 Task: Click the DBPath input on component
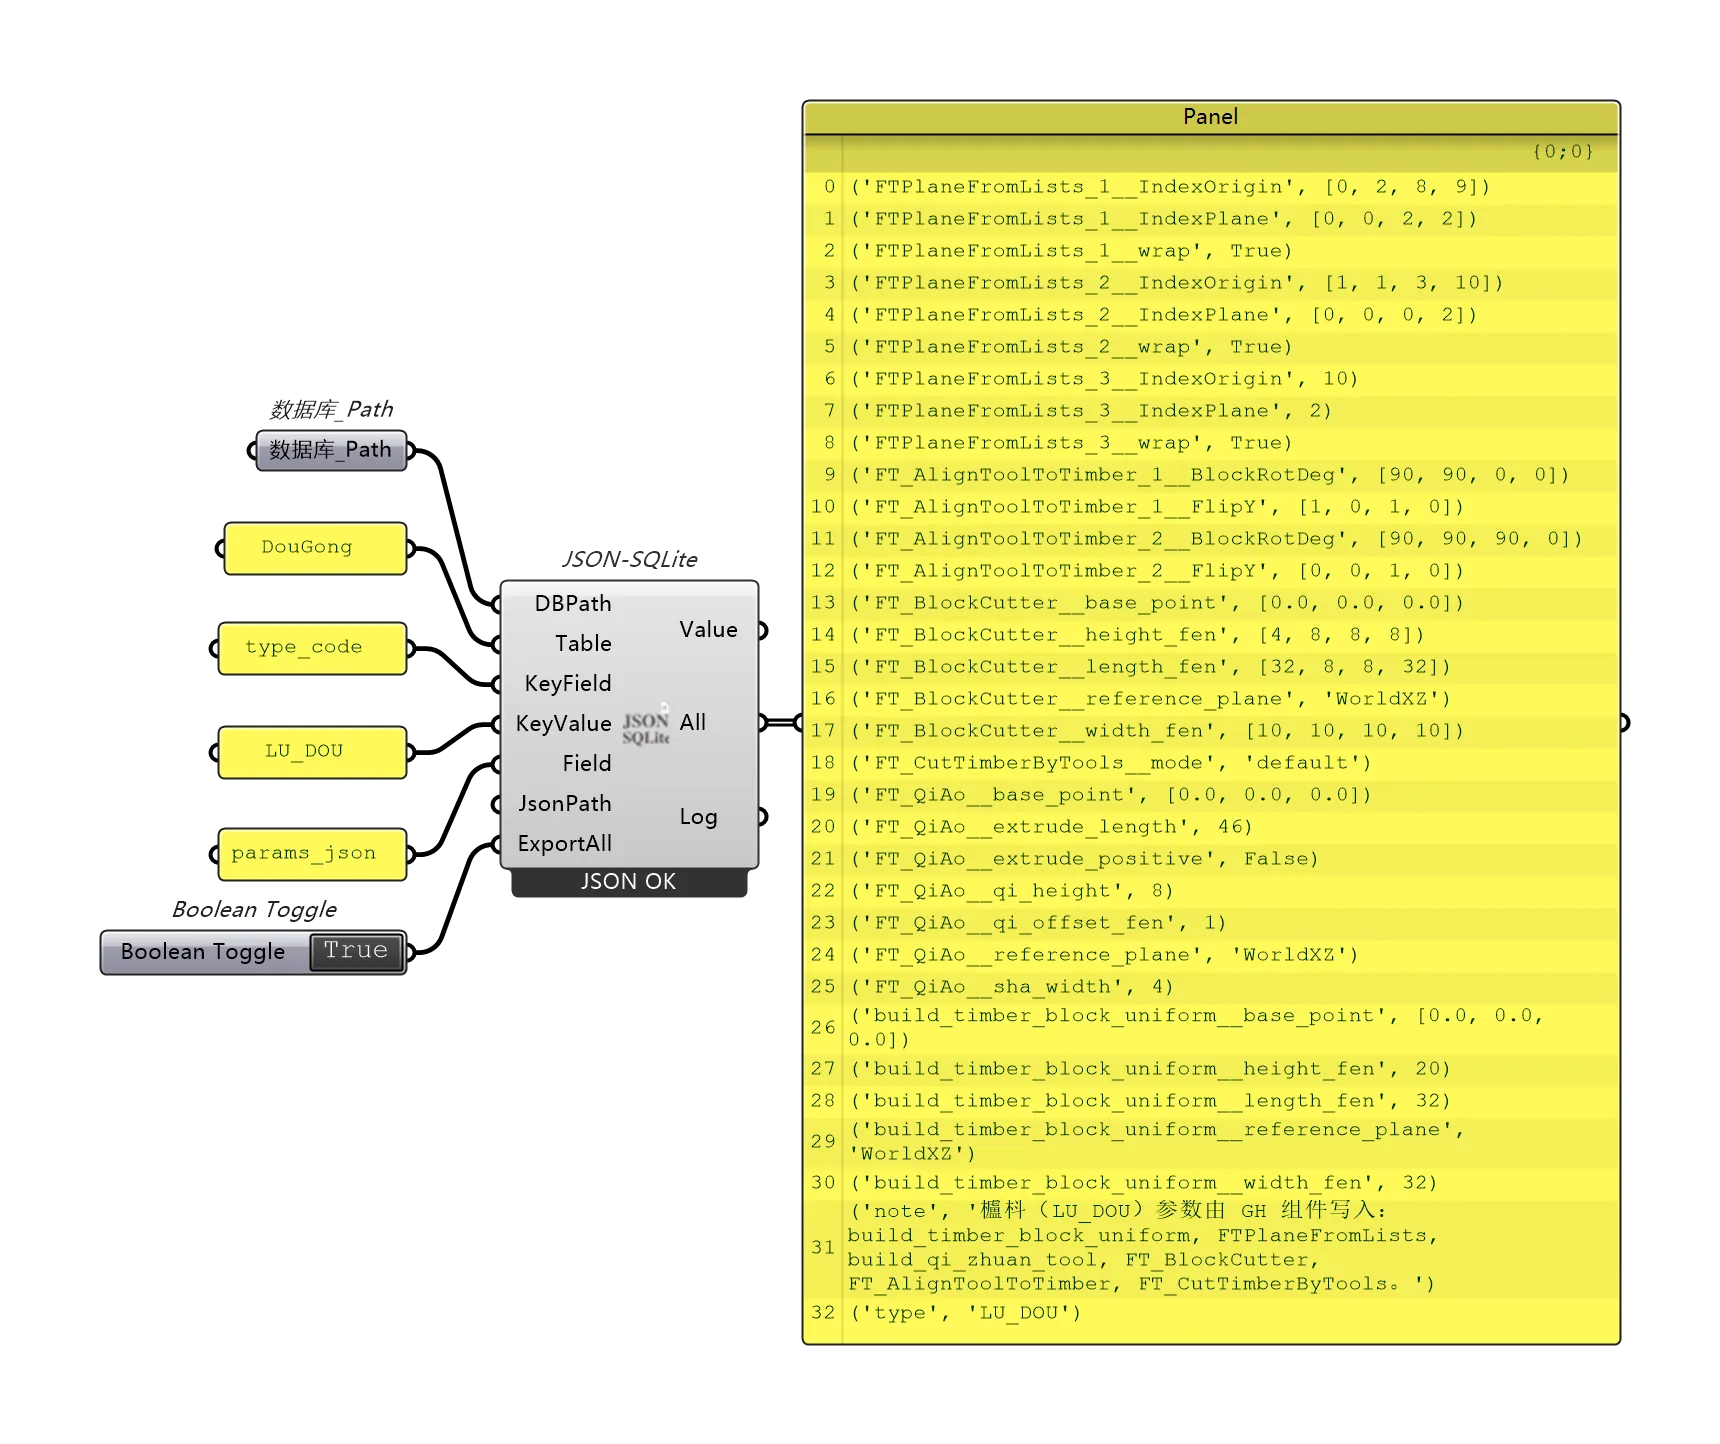(572, 604)
